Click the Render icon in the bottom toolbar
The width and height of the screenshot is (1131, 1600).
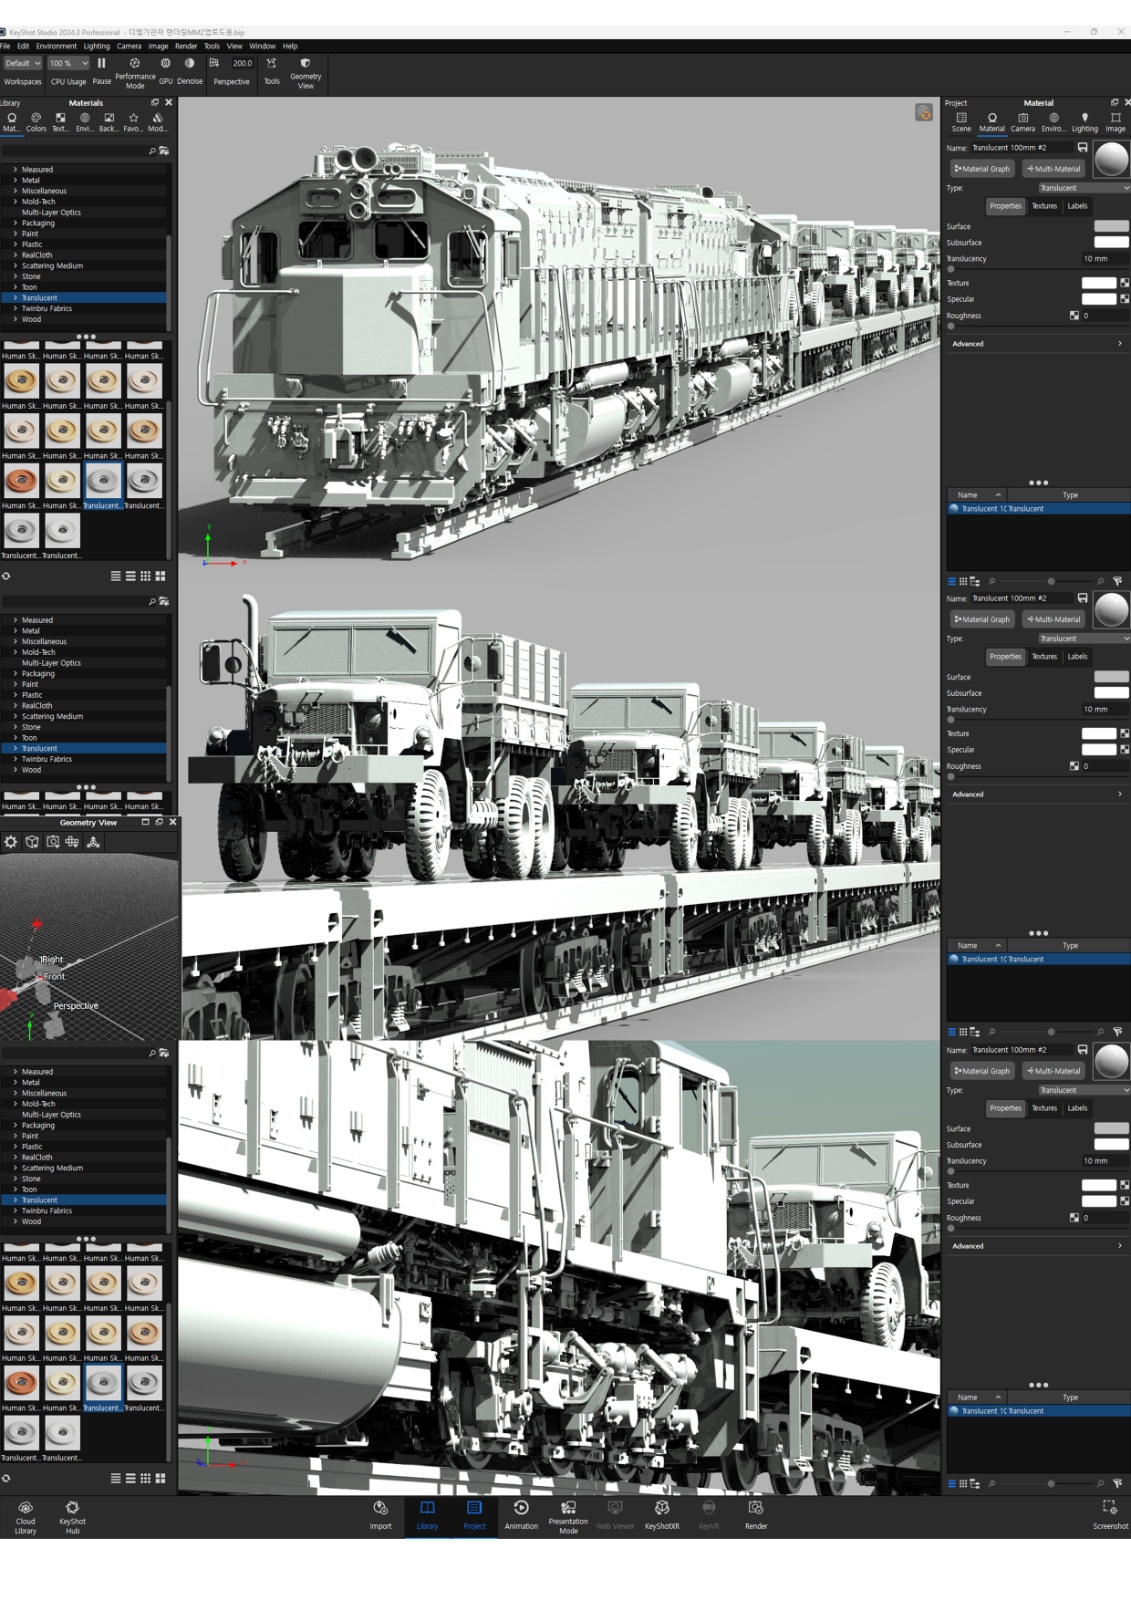pyautogui.click(x=756, y=1514)
